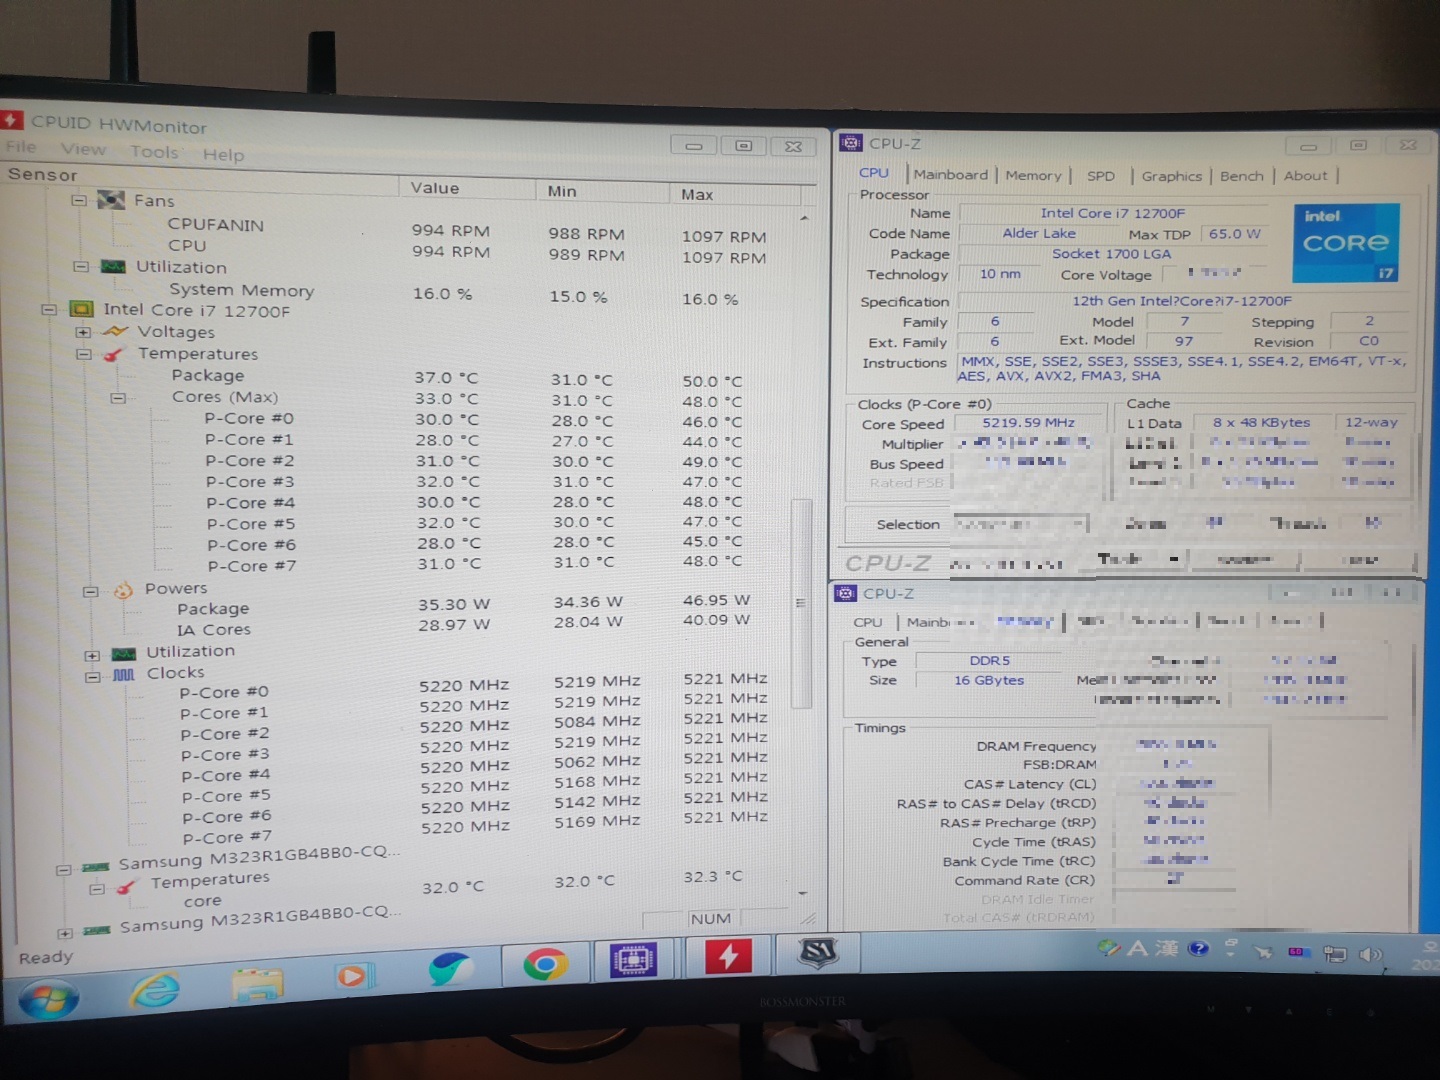Switch to the SPD tab in upper CPU-Z

[x=1101, y=176]
